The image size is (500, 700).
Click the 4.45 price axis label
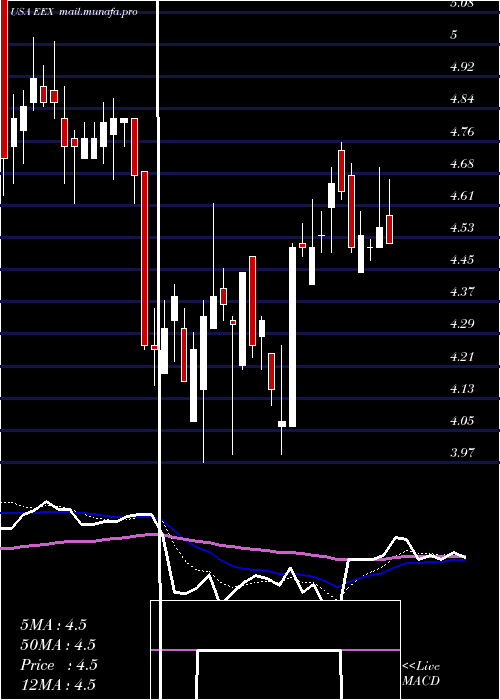click(x=462, y=260)
